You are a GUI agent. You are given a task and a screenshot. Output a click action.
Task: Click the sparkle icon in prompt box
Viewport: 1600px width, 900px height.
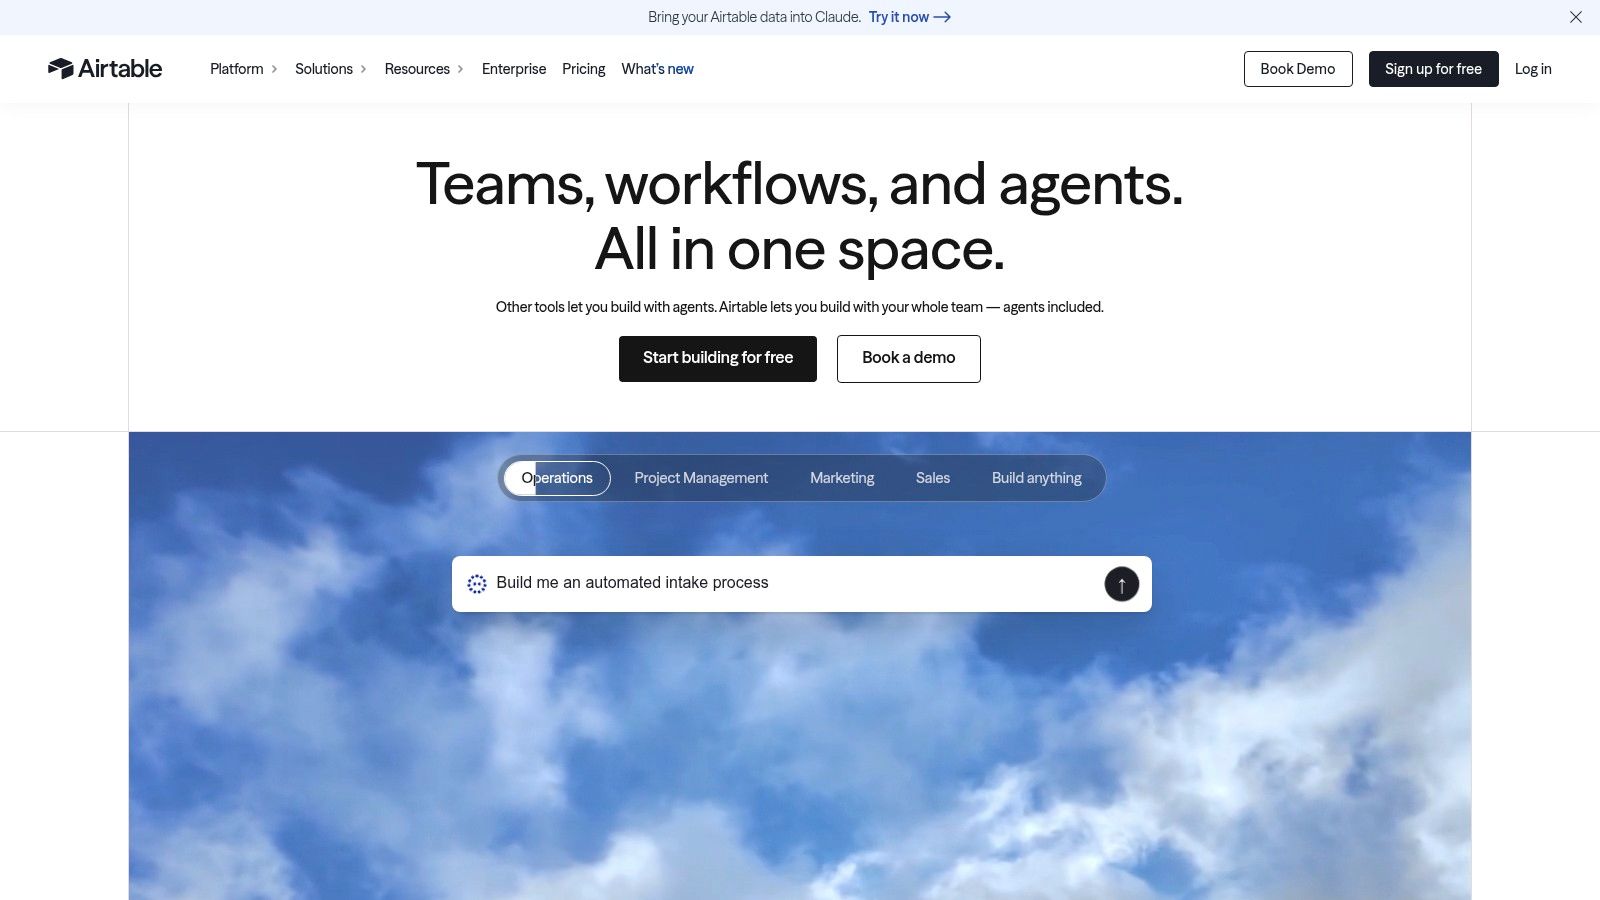[x=477, y=584]
